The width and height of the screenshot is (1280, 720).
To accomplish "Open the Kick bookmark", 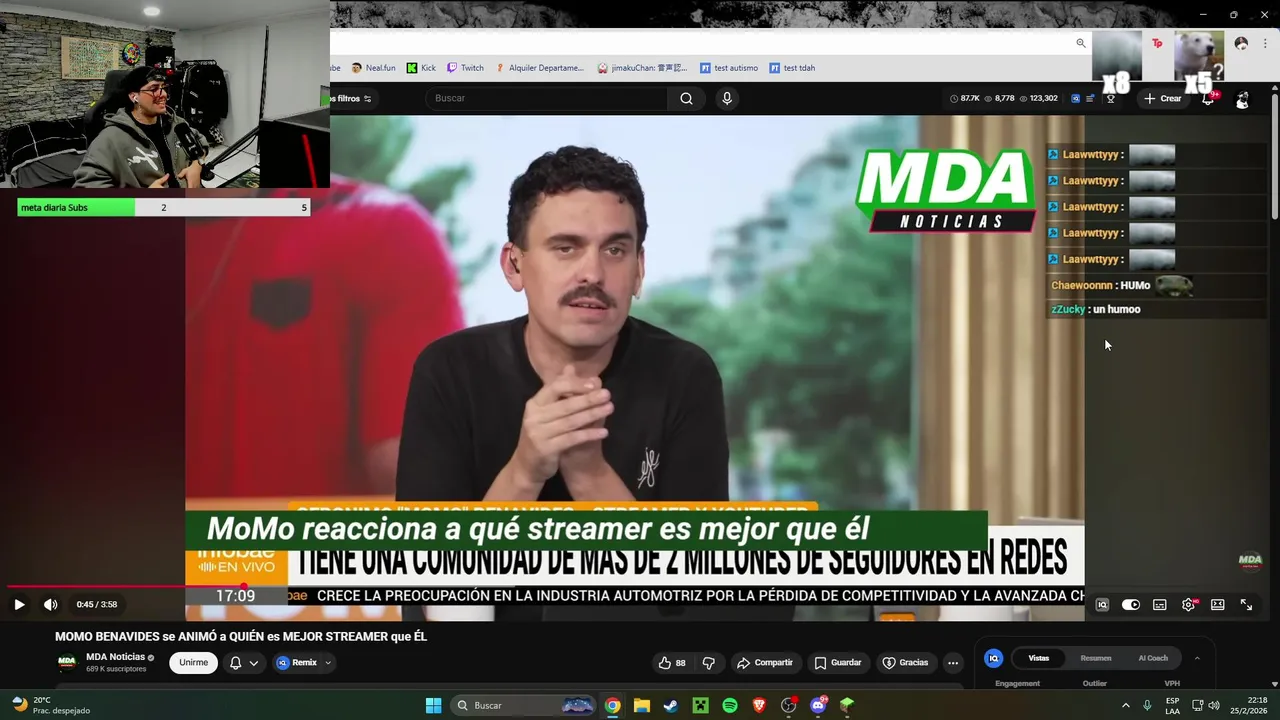I will coord(421,68).
